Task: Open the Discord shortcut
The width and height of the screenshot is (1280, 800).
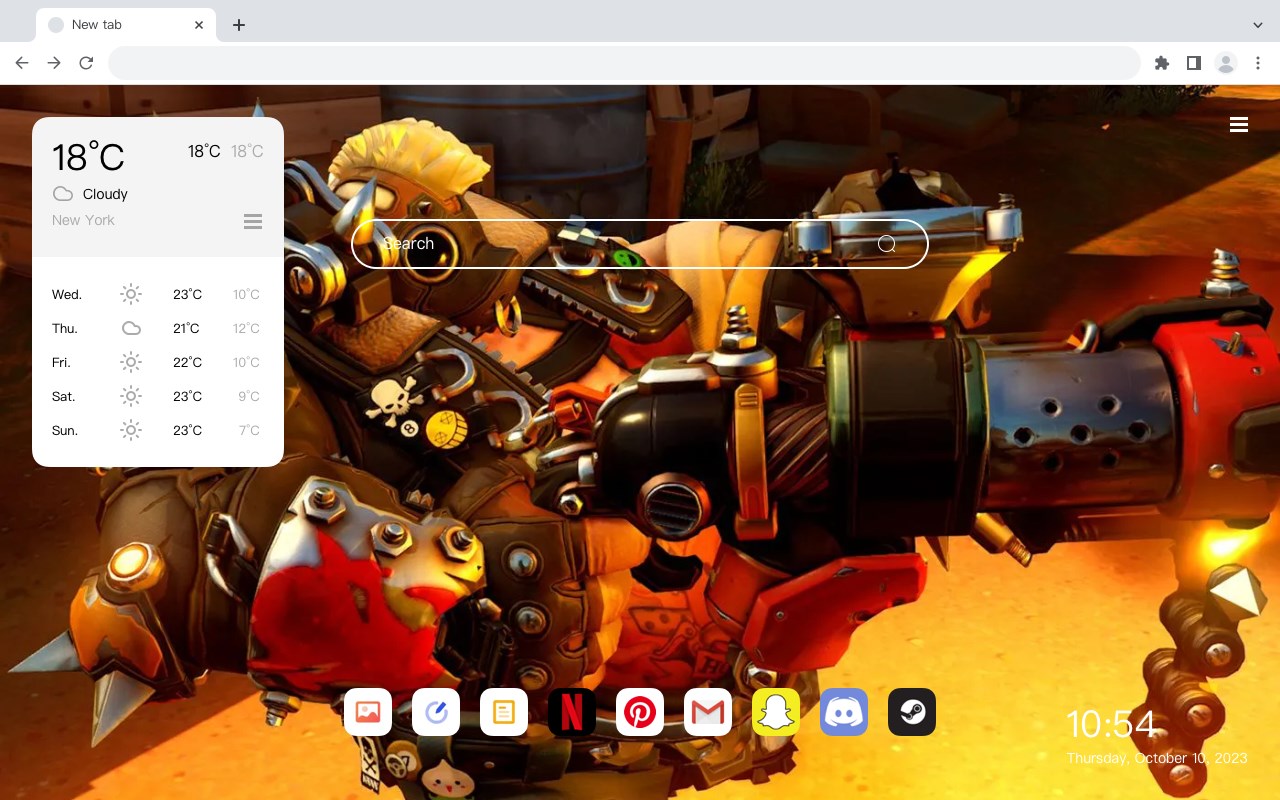Action: coord(844,712)
